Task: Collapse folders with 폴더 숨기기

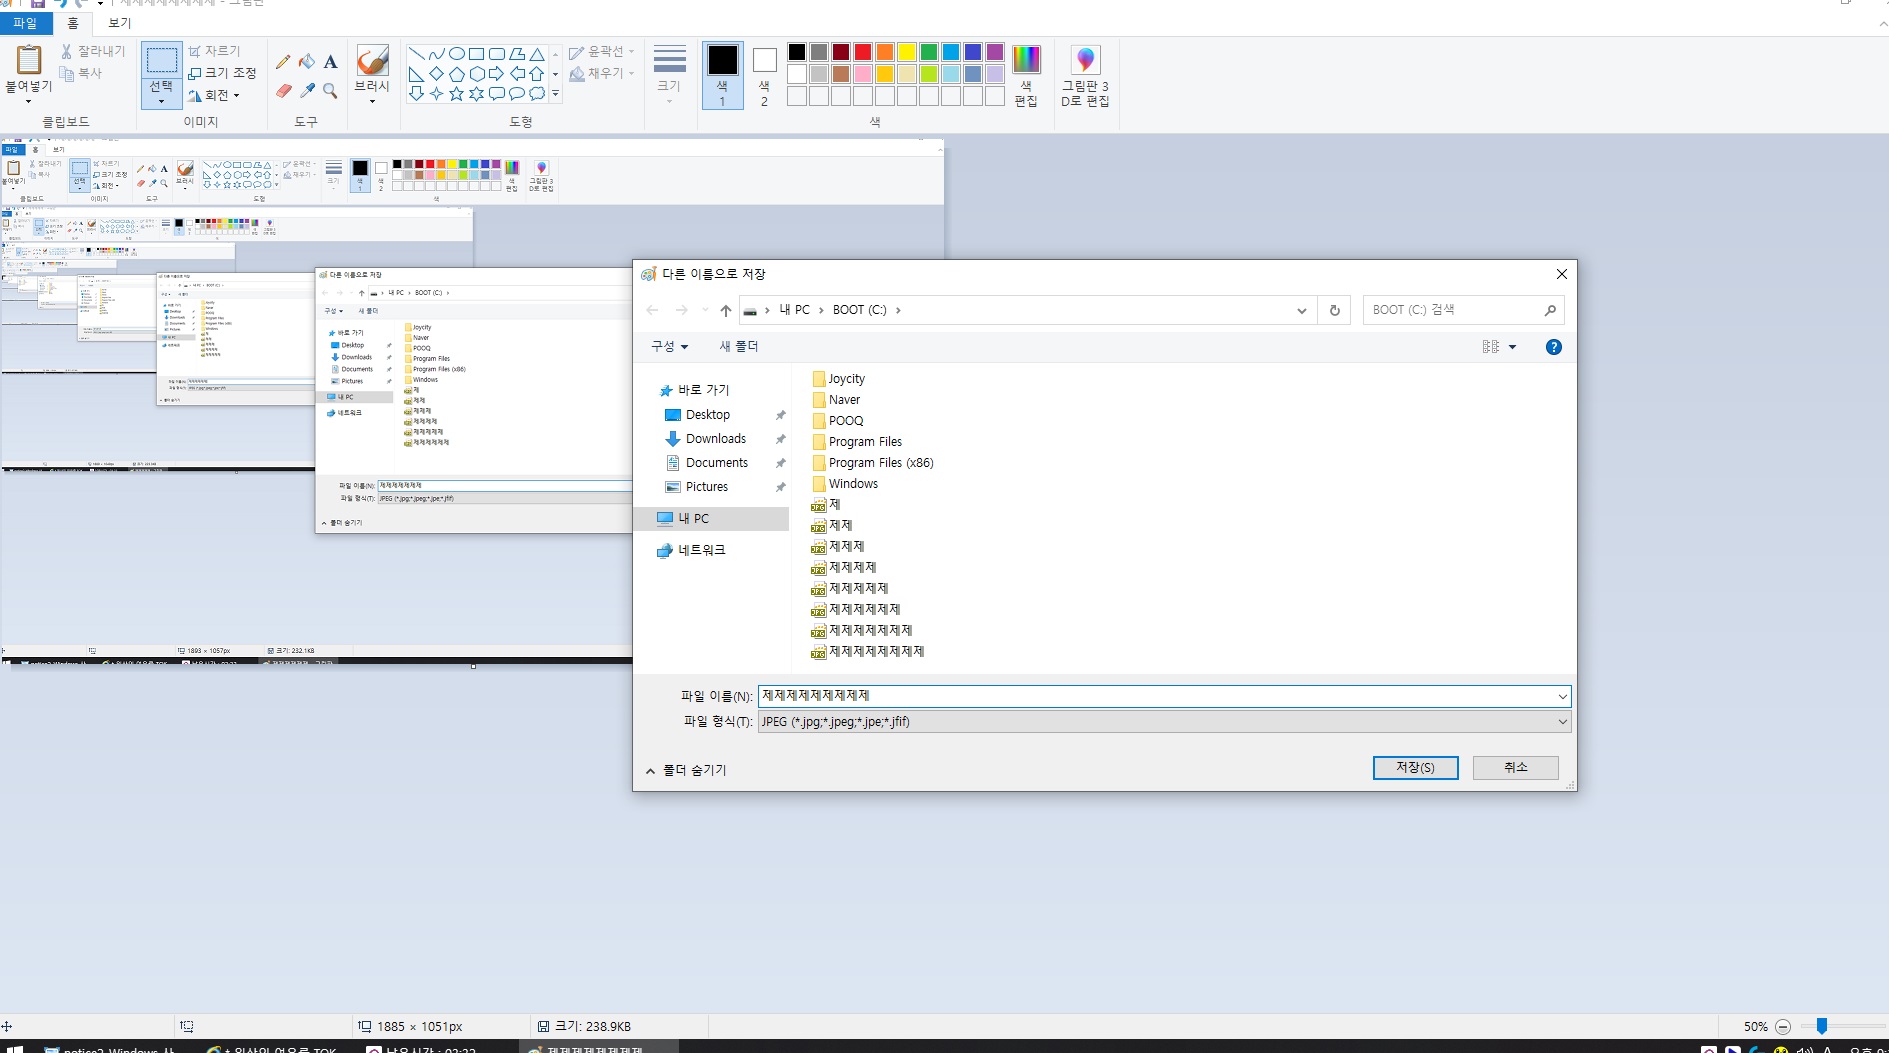Action: (x=686, y=770)
